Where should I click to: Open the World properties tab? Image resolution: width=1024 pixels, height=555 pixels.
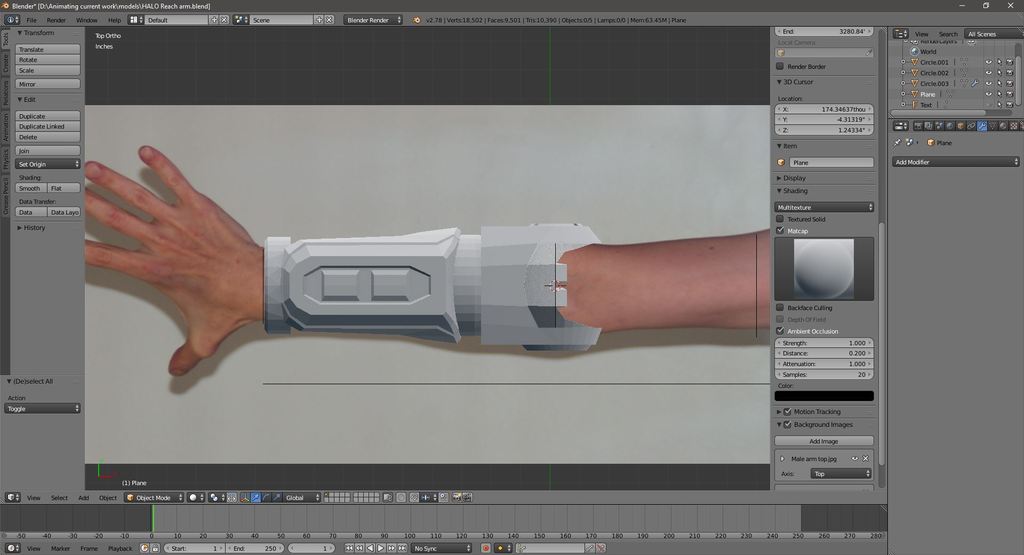pyautogui.click(x=950, y=126)
